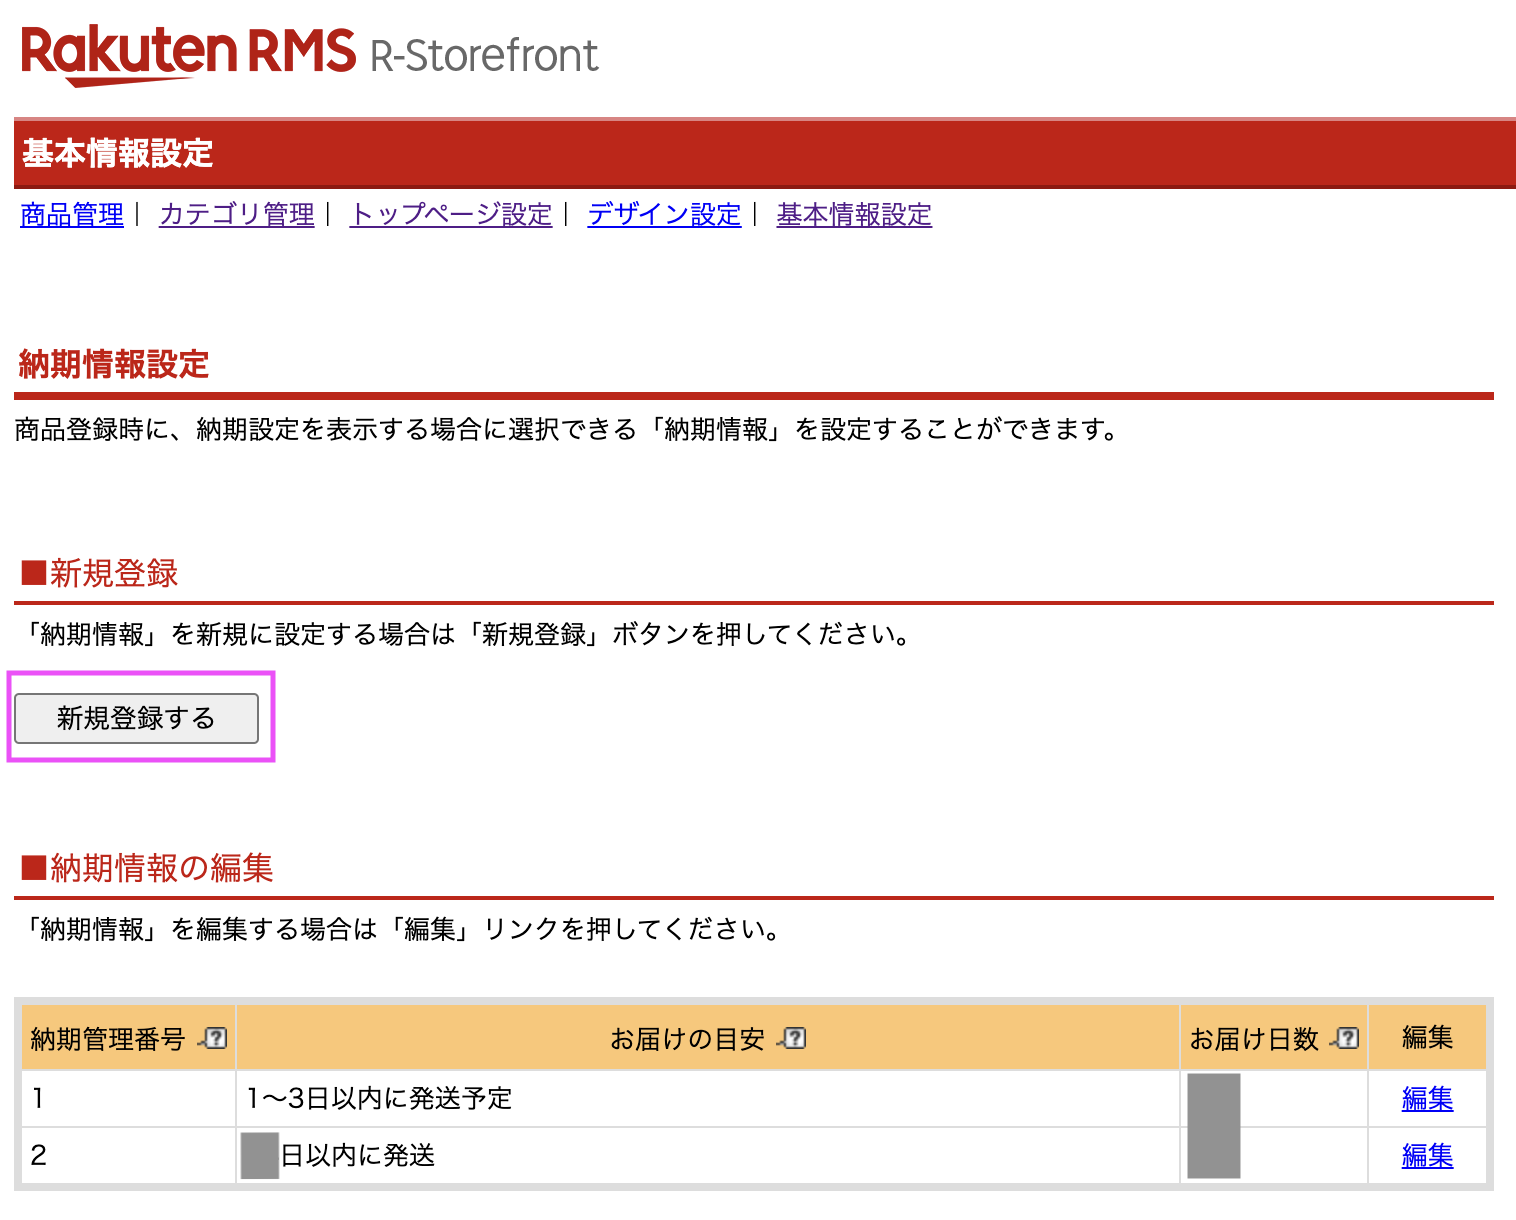Open help icon beside お届け日数 header
The image size is (1516, 1220).
[x=1346, y=1039]
